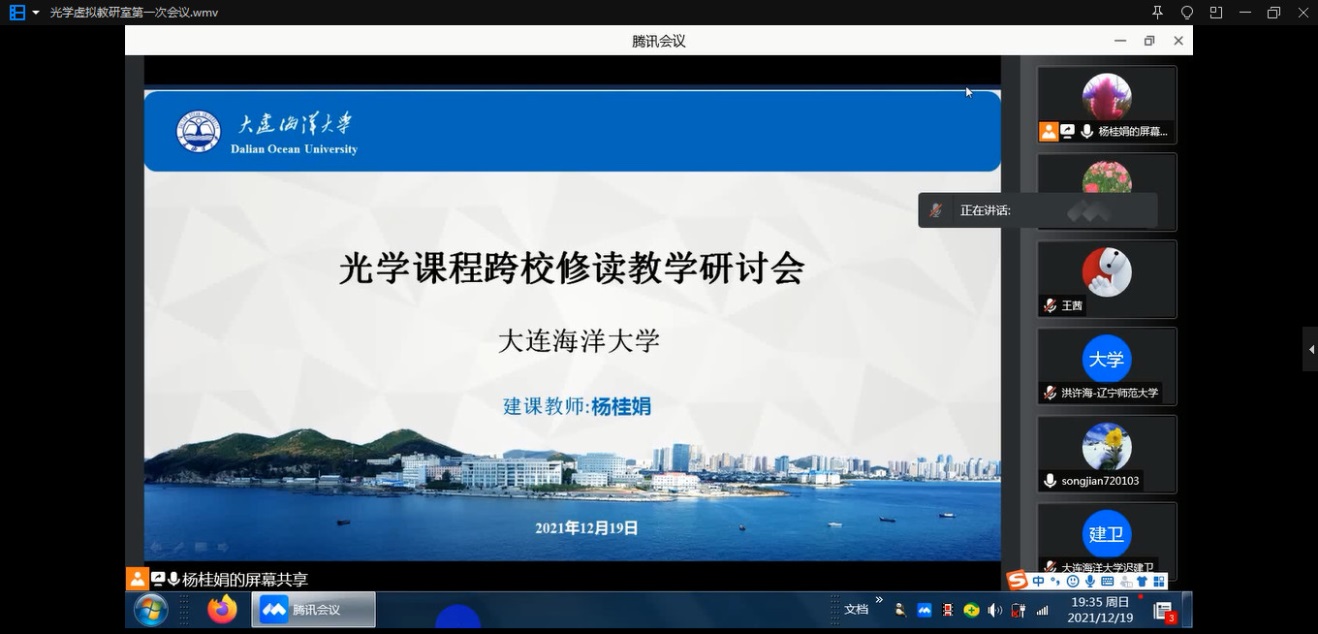Viewport: 1318px width, 634px height.
Task: Click the player menu icon at top-left
Action: [17, 12]
